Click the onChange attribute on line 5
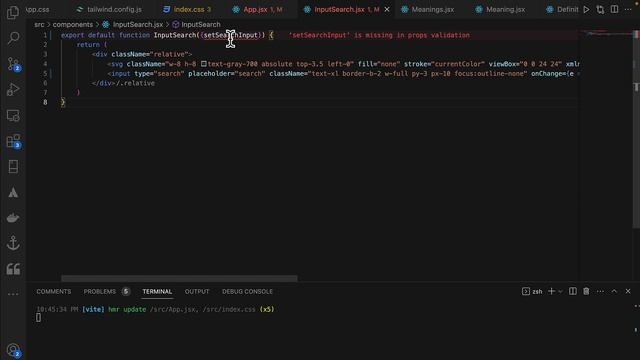Viewport: 640px width, 360px height. pos(548,73)
